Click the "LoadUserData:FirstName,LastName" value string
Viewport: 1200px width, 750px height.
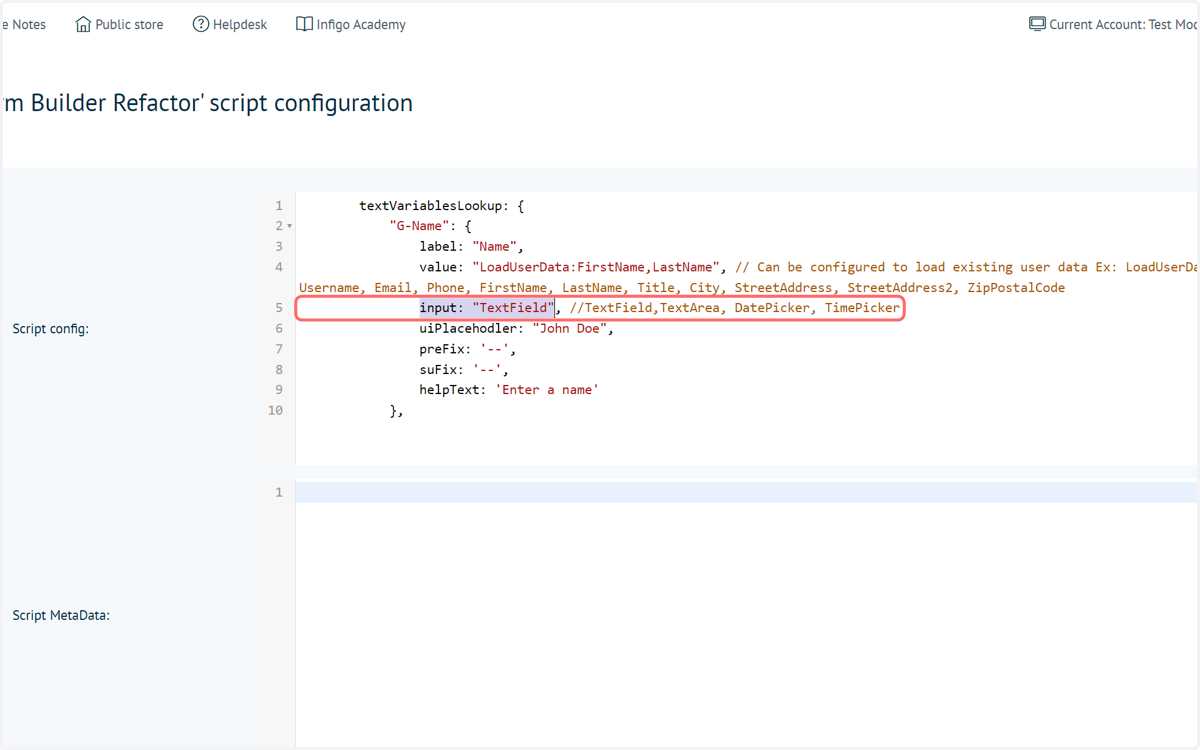(596, 267)
